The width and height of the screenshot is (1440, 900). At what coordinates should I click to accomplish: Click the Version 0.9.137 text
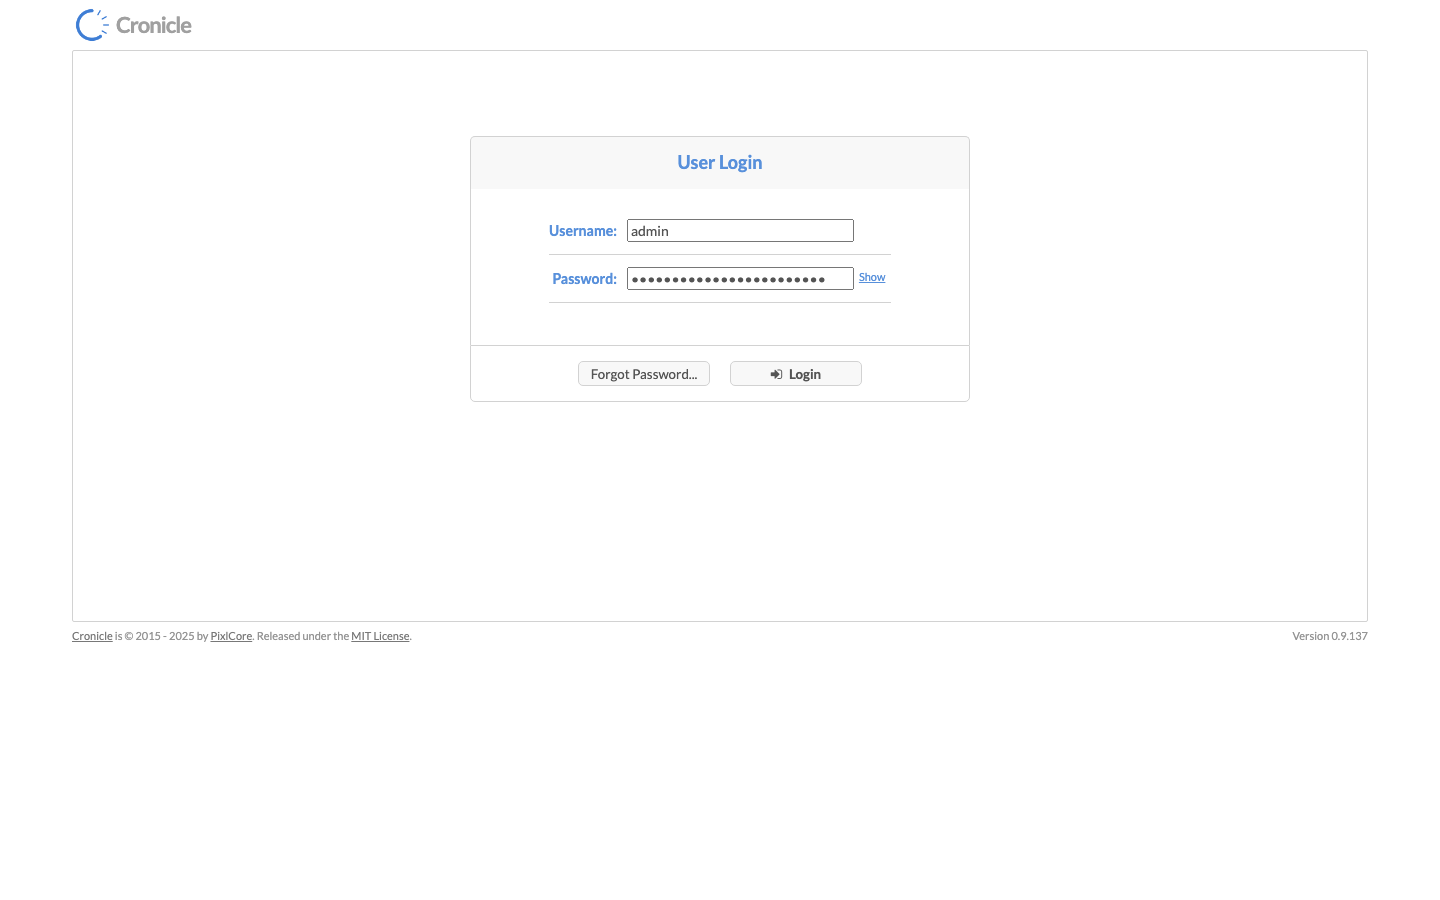tap(1330, 636)
